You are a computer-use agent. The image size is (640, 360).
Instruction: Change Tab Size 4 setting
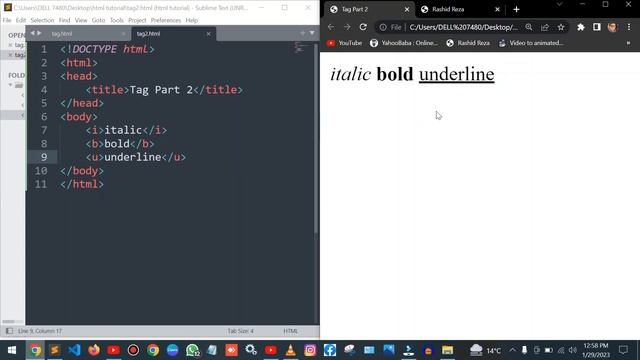pos(240,331)
